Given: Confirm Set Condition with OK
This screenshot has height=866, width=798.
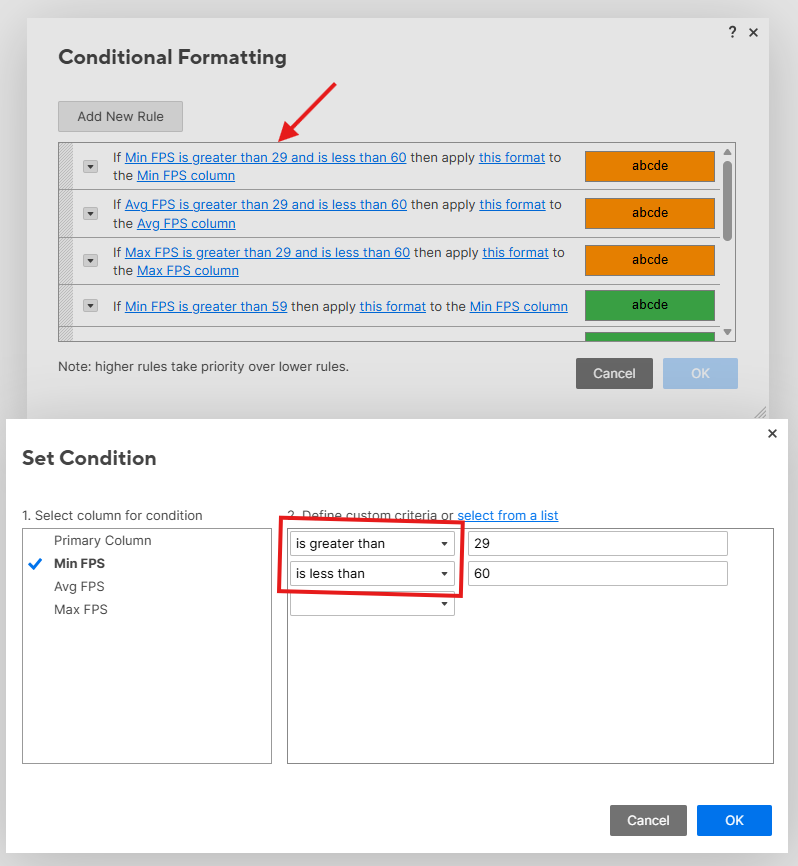Looking at the screenshot, I should (x=734, y=820).
